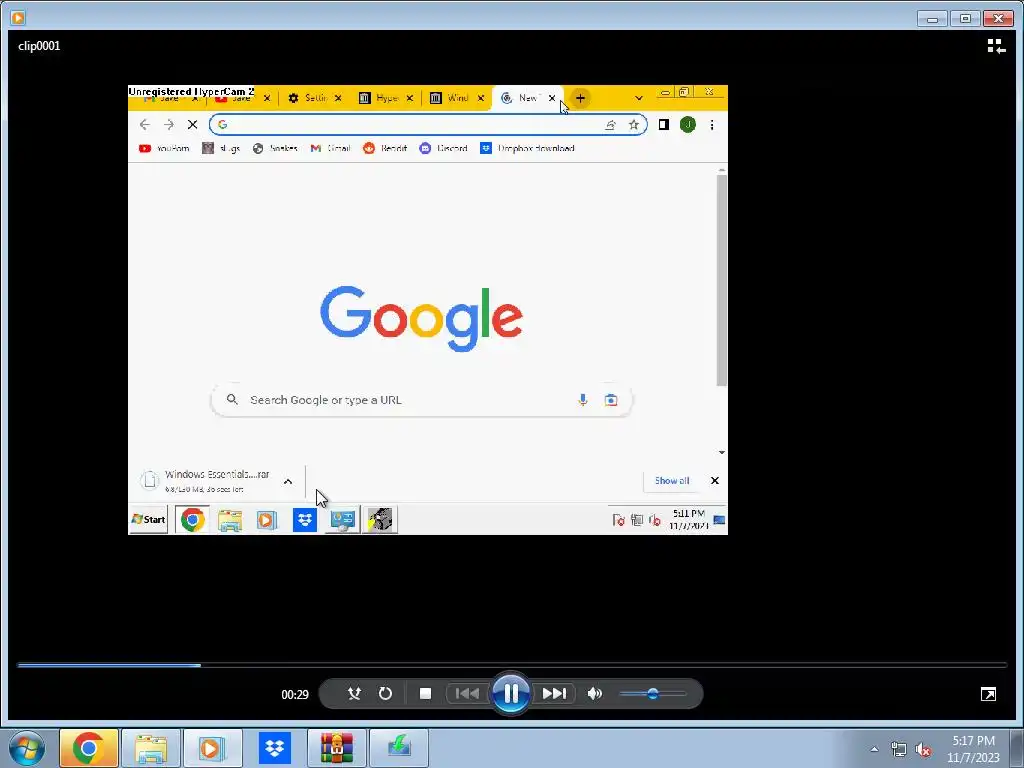Skip to the next track
This screenshot has width=1024, height=768.
(x=554, y=694)
